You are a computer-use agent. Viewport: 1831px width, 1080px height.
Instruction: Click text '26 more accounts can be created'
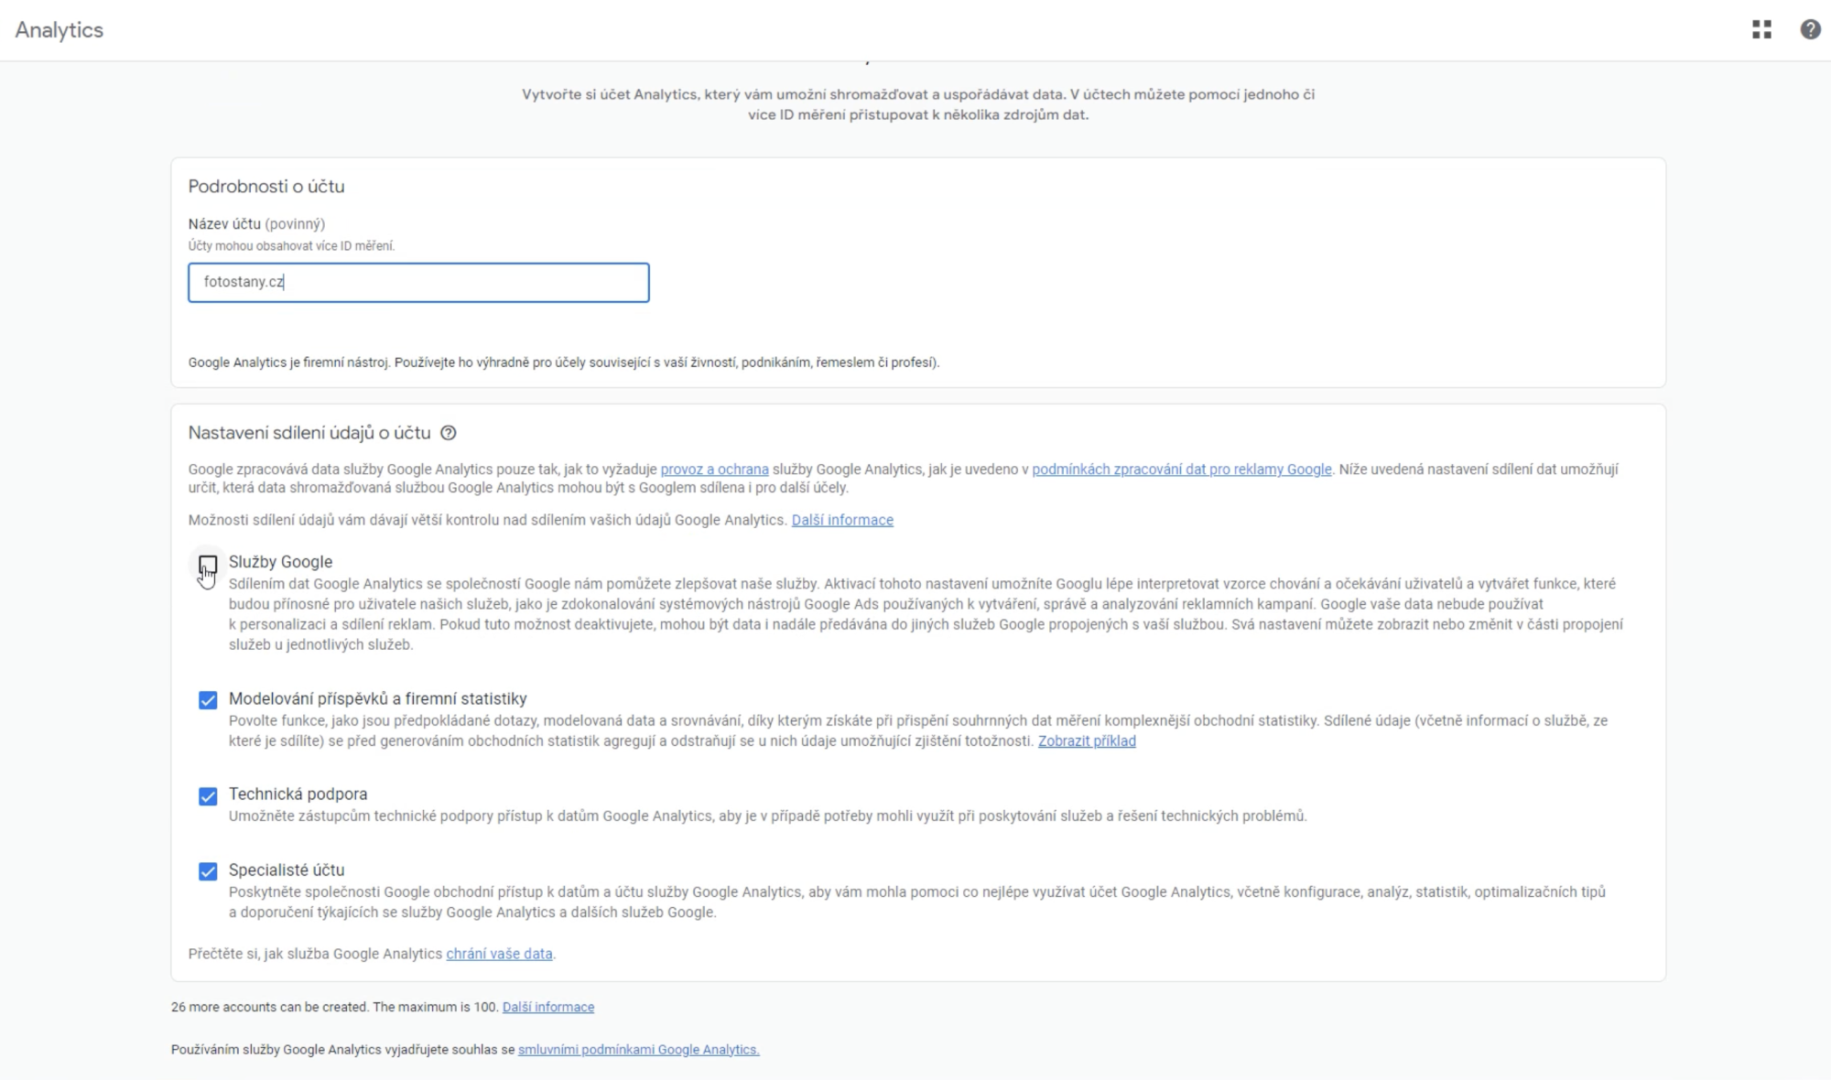coord(269,1007)
